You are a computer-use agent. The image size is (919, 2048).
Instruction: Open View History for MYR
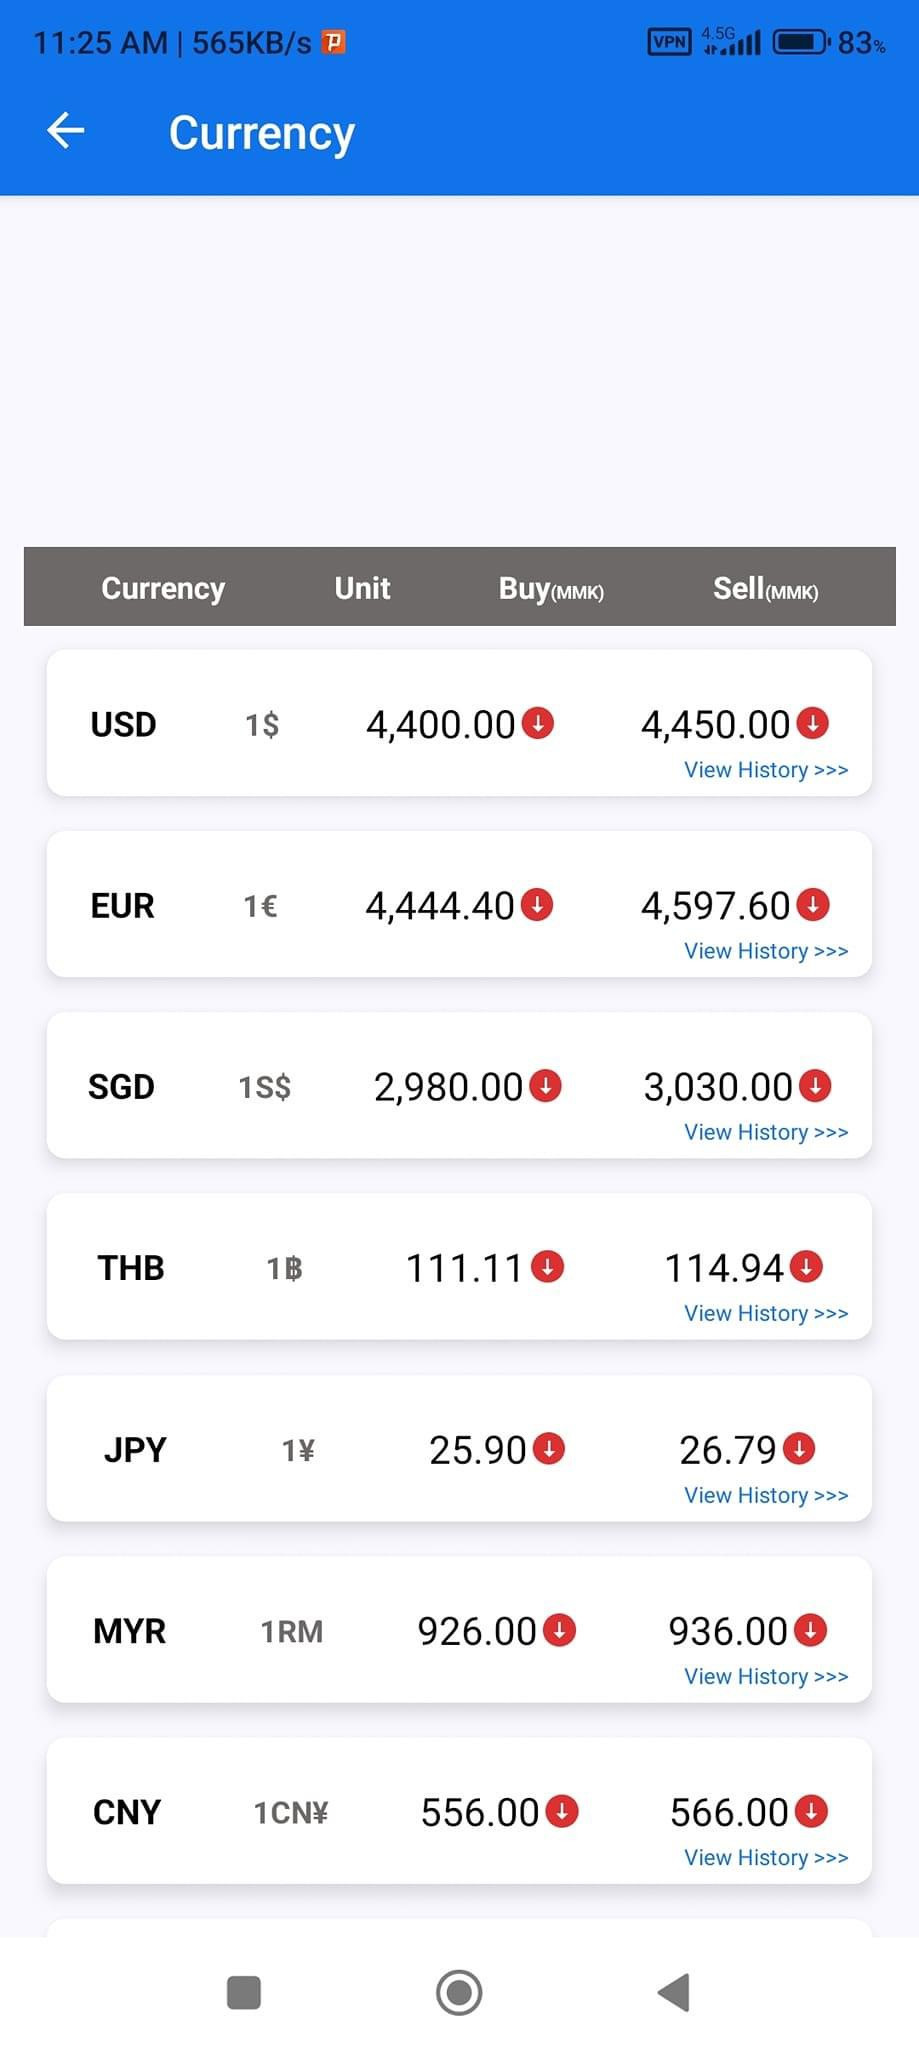(x=766, y=1676)
